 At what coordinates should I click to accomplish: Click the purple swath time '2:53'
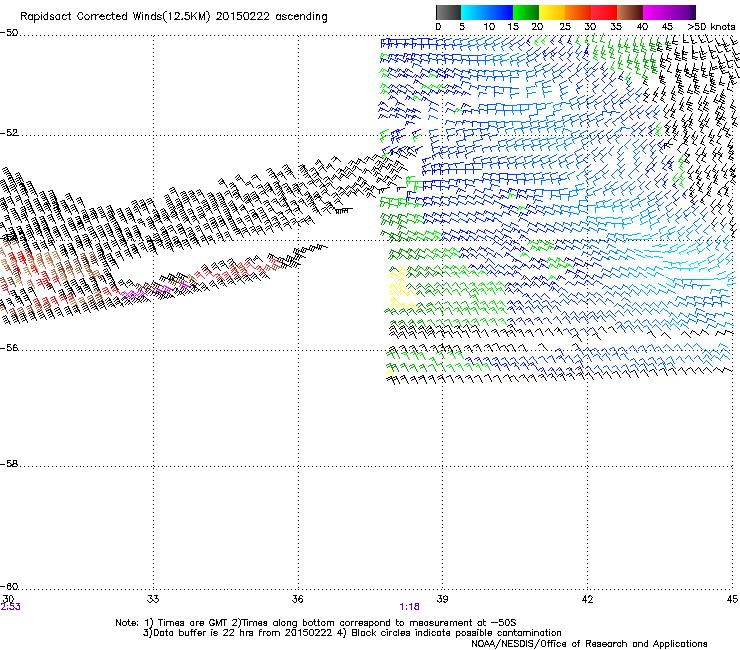[x=10, y=607]
